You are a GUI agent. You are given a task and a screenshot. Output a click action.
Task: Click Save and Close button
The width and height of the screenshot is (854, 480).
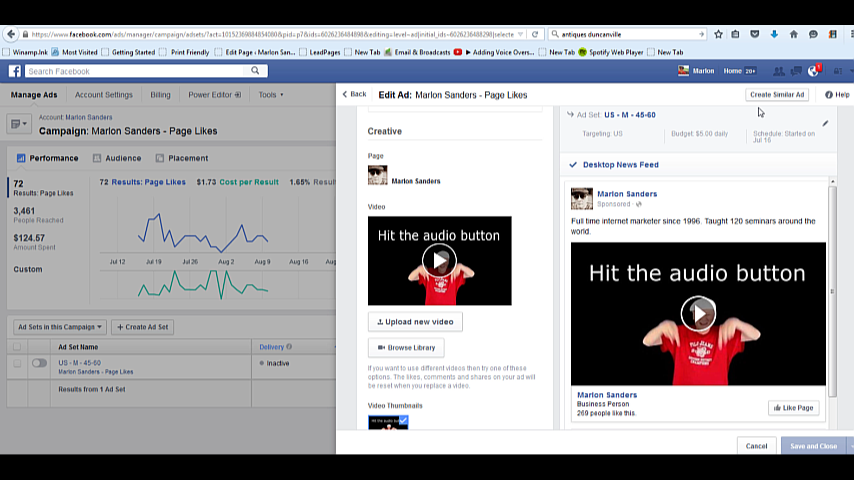(813, 446)
